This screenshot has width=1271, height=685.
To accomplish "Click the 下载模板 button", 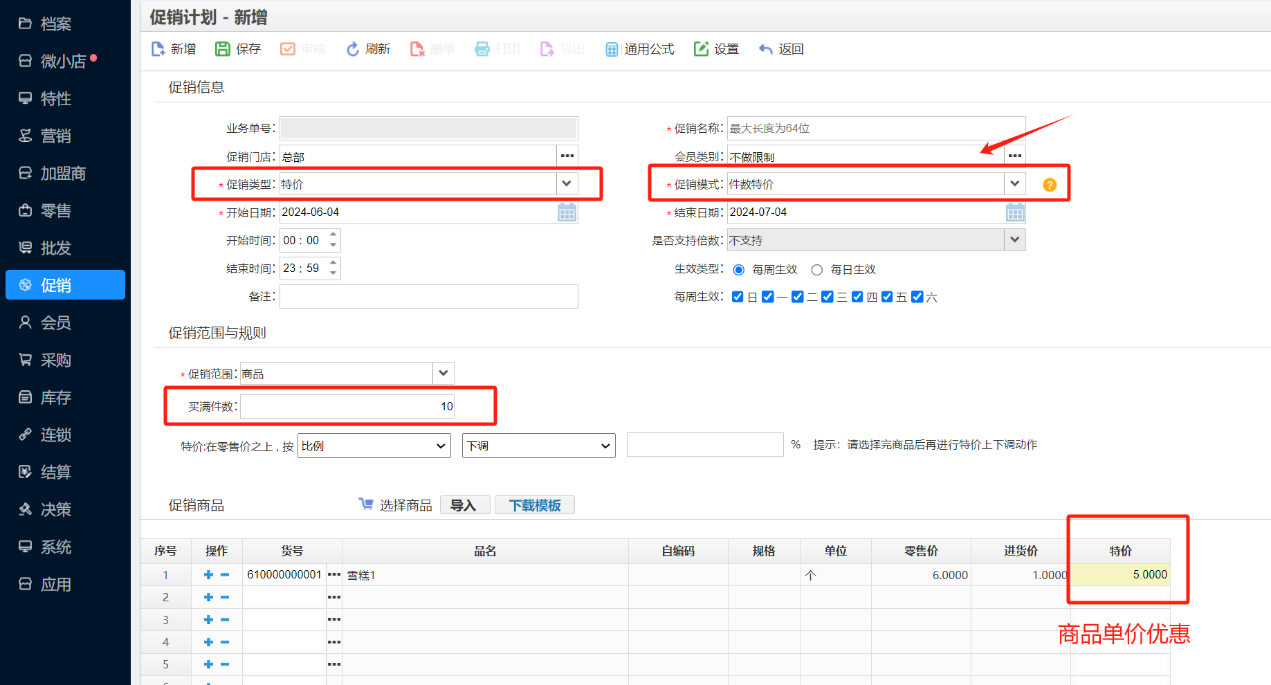I will (x=534, y=504).
